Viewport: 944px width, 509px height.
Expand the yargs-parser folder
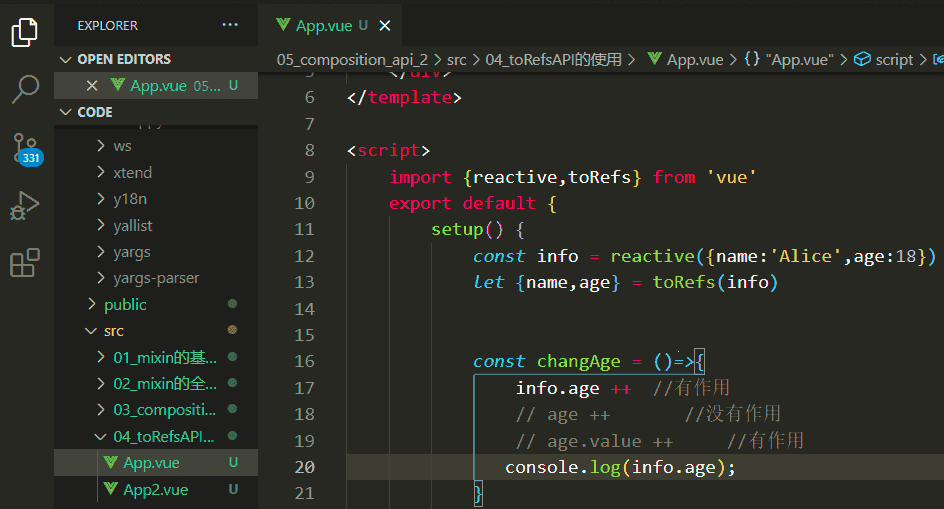(156, 278)
